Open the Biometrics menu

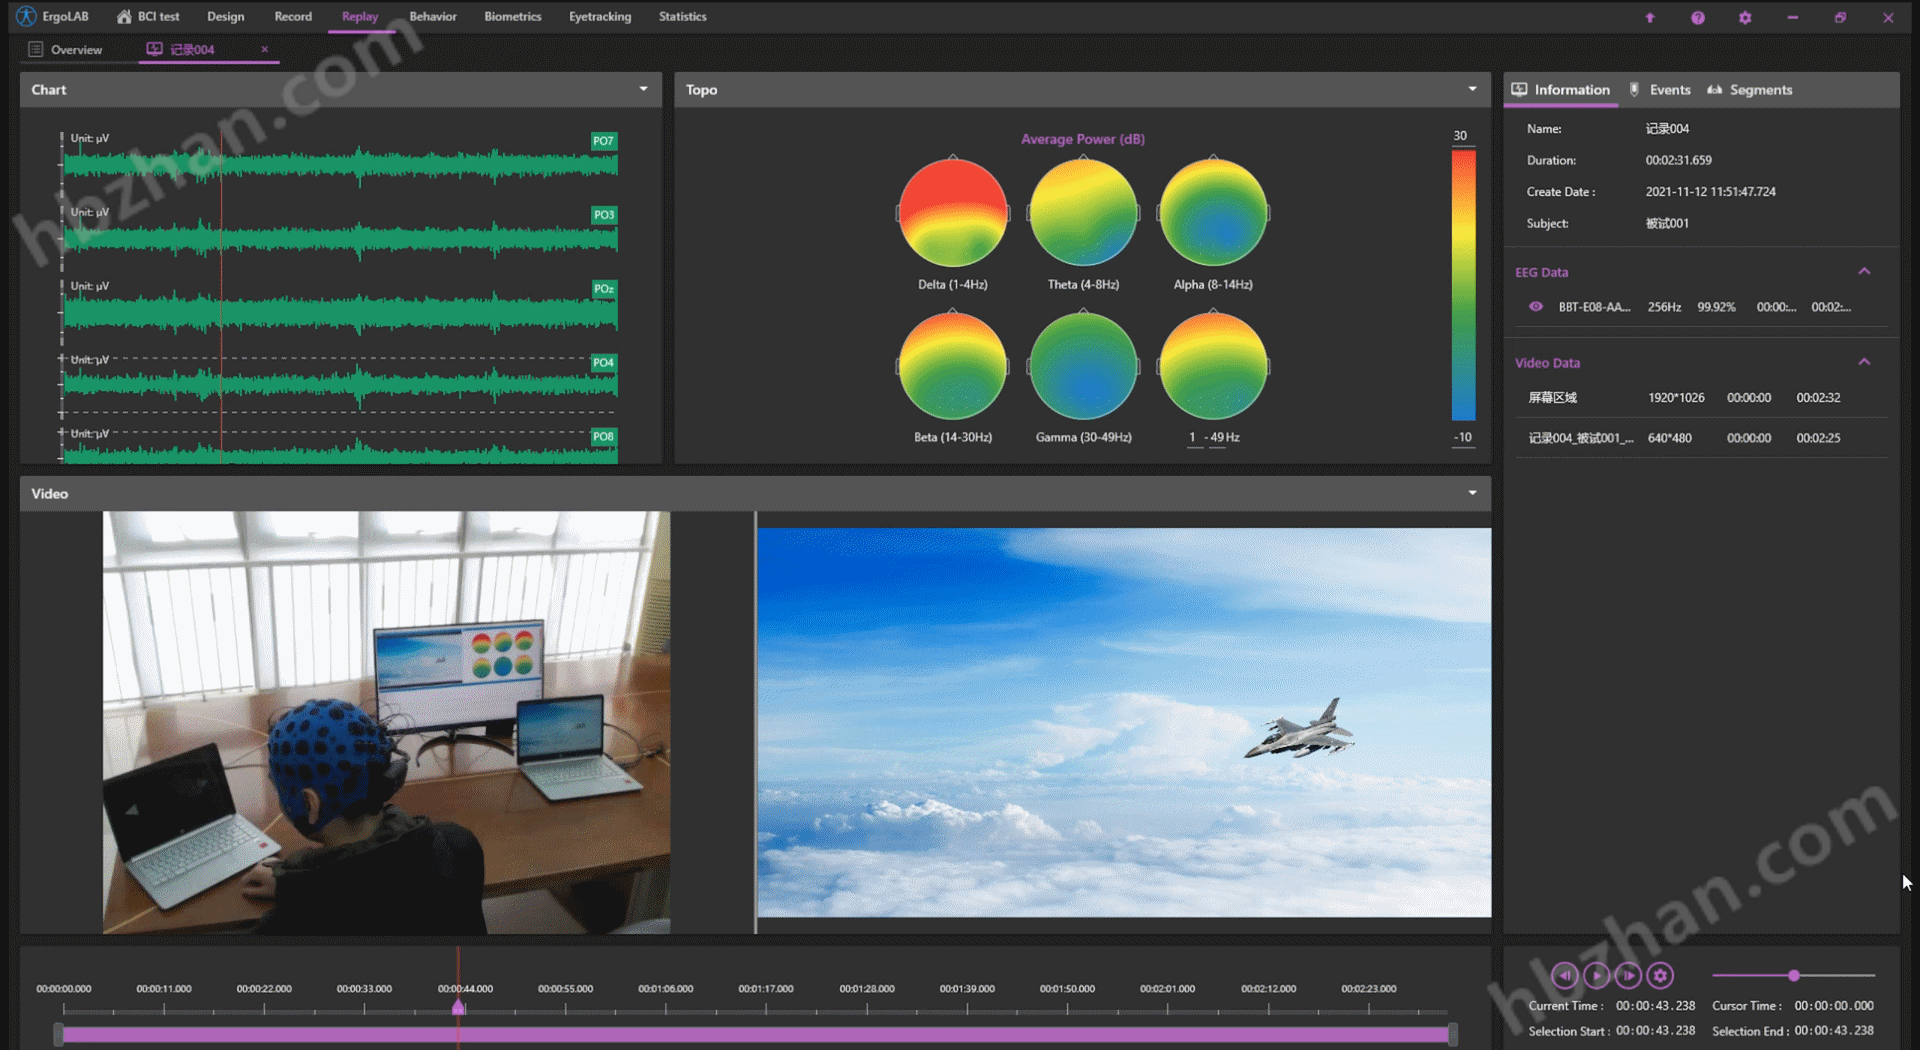512,17
